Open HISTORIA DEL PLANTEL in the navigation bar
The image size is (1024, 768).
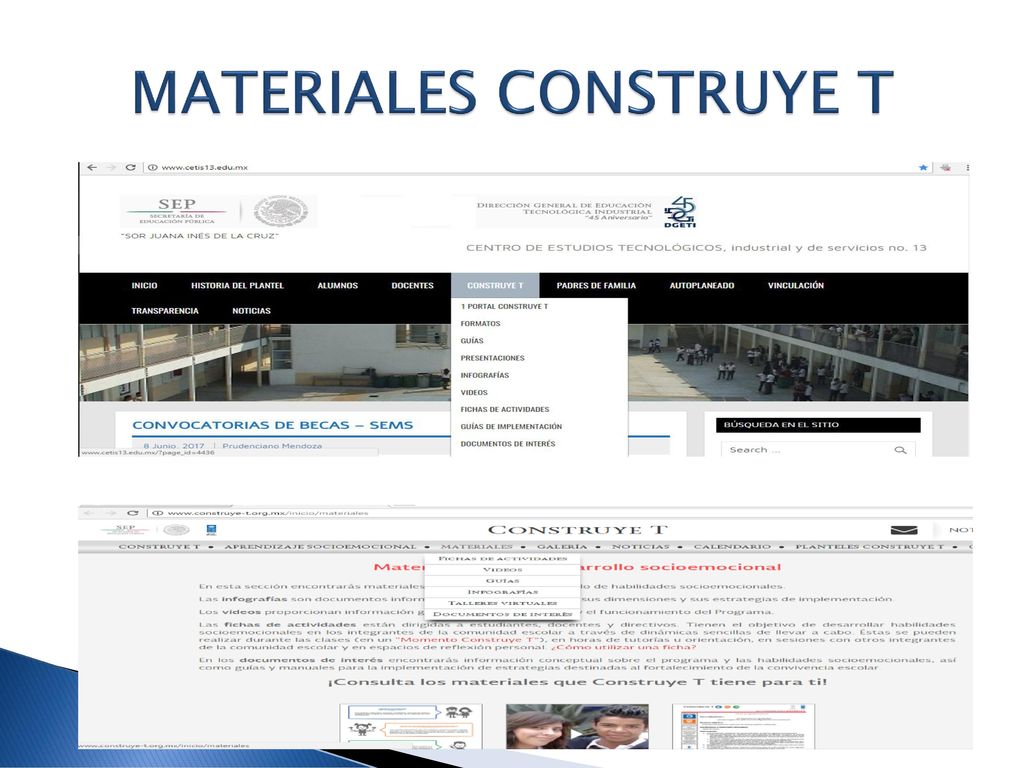[237, 285]
